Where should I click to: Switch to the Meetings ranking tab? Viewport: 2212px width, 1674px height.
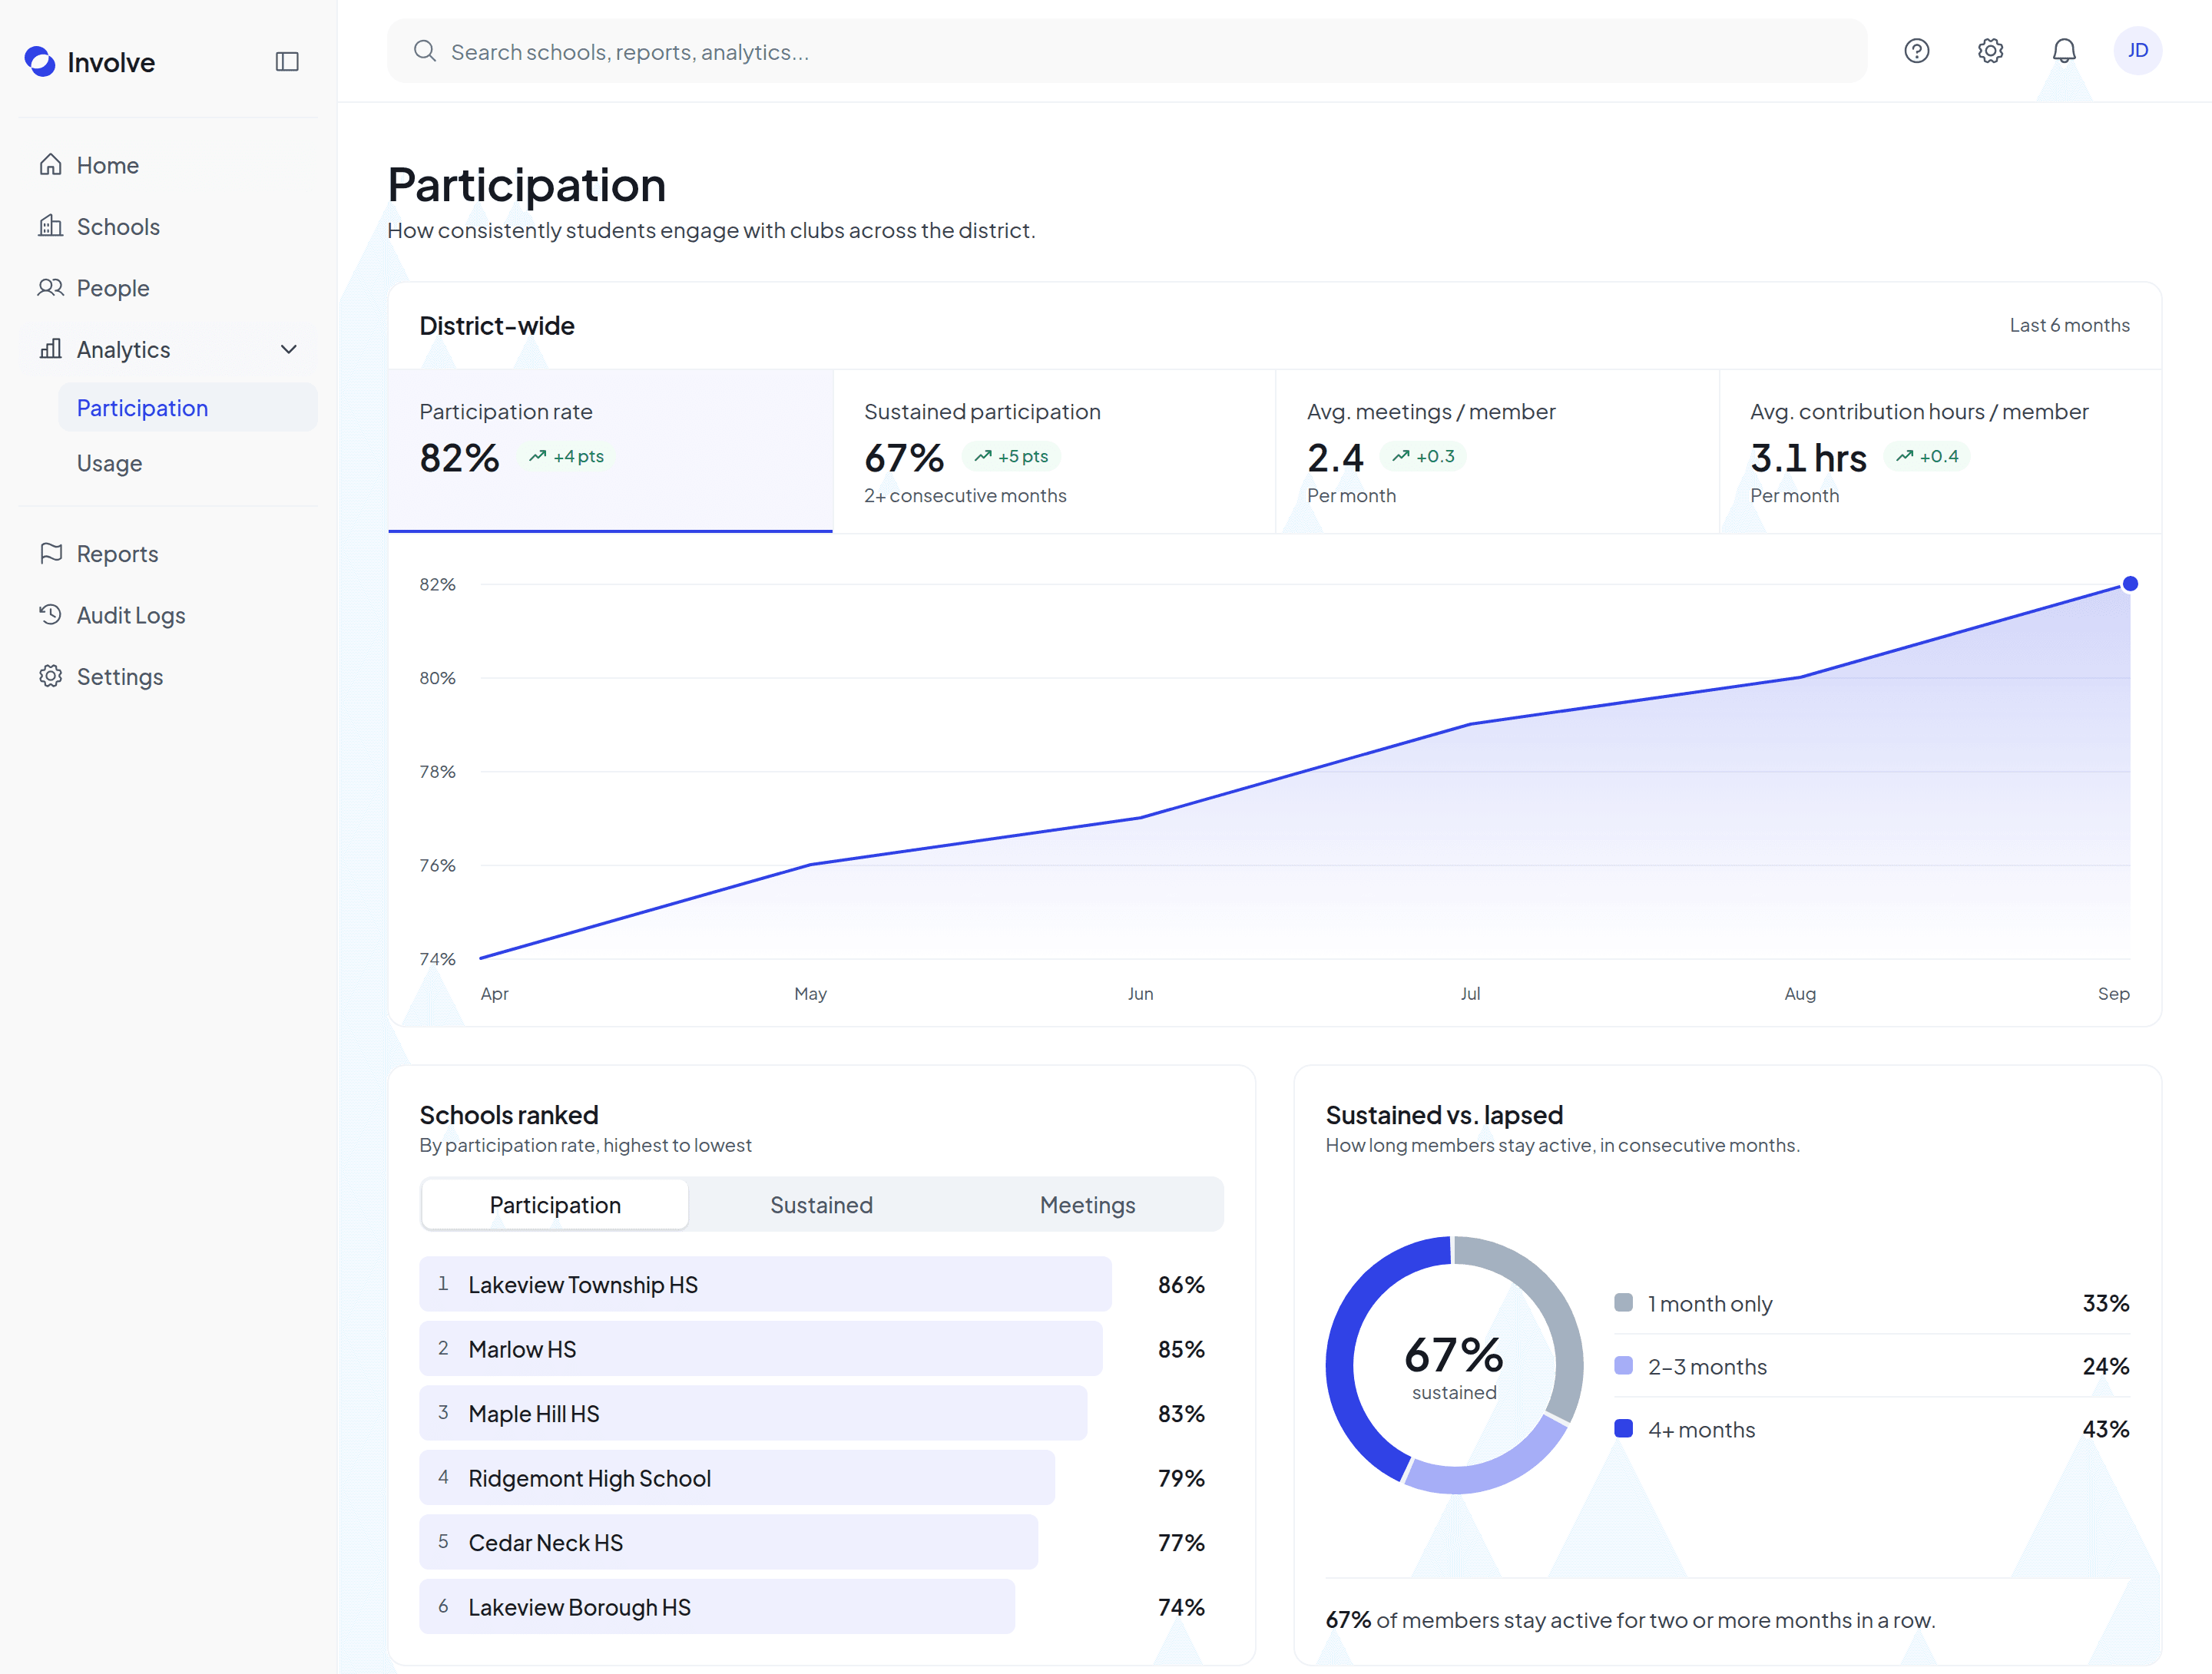click(x=1087, y=1205)
